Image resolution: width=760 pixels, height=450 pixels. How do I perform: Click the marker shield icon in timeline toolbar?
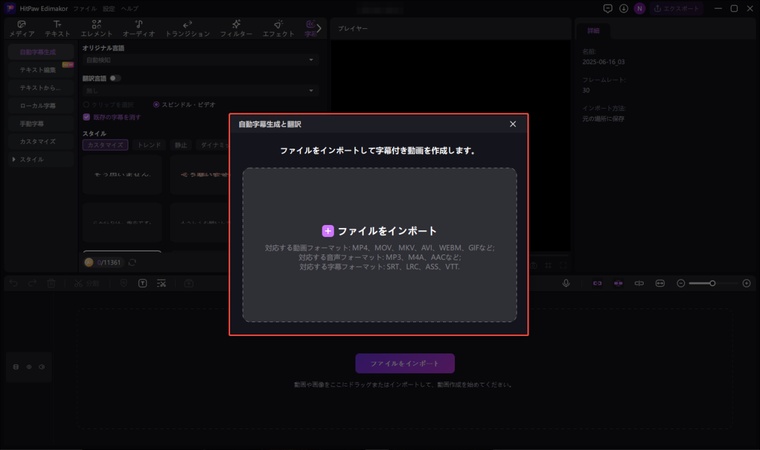click(x=124, y=283)
